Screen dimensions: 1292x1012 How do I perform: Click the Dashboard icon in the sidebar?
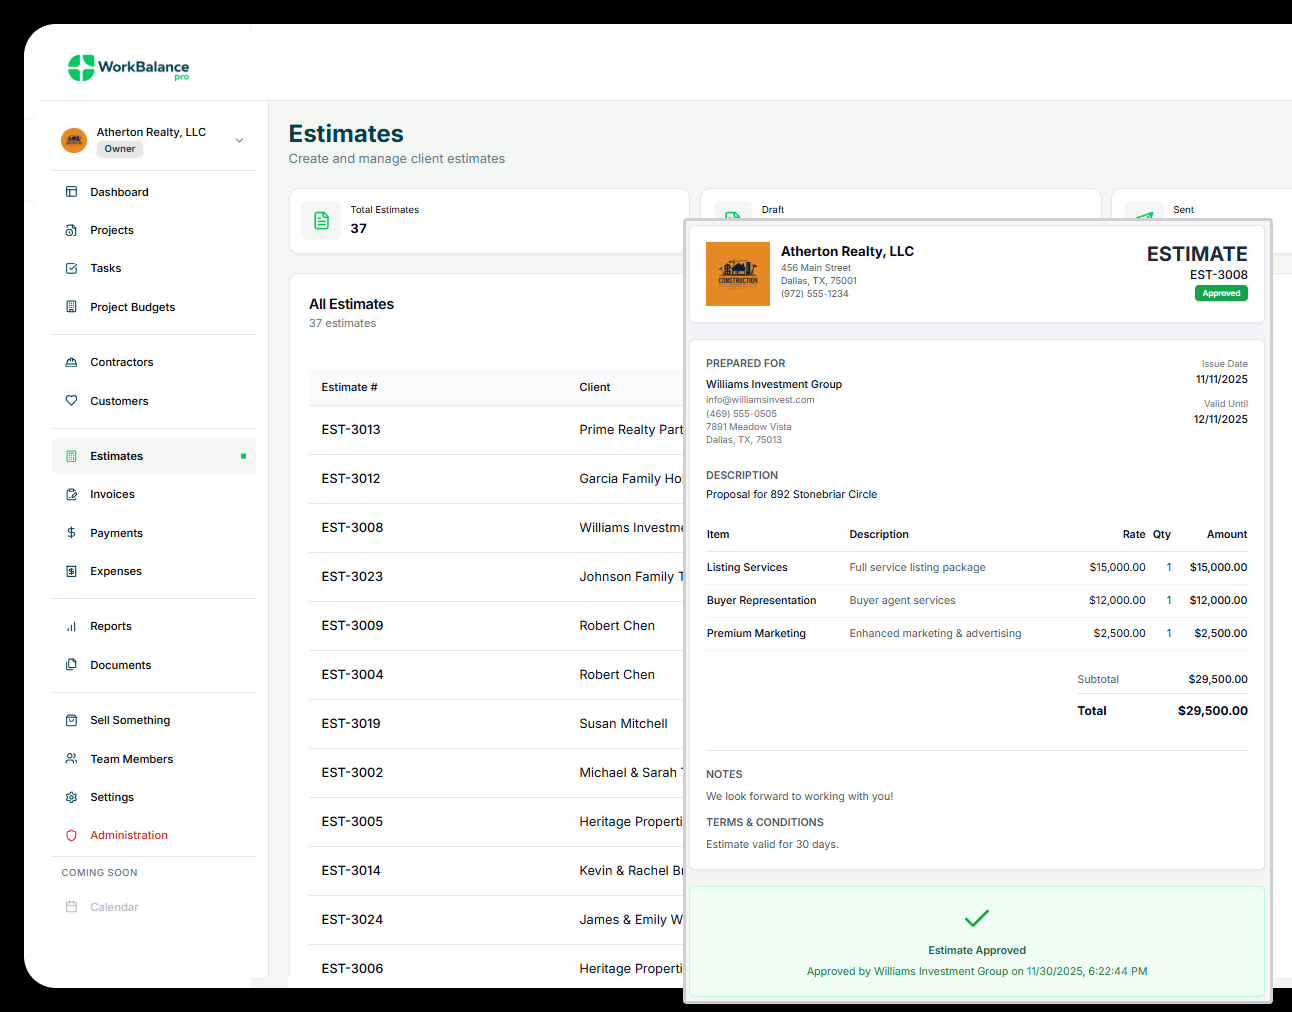coord(71,192)
